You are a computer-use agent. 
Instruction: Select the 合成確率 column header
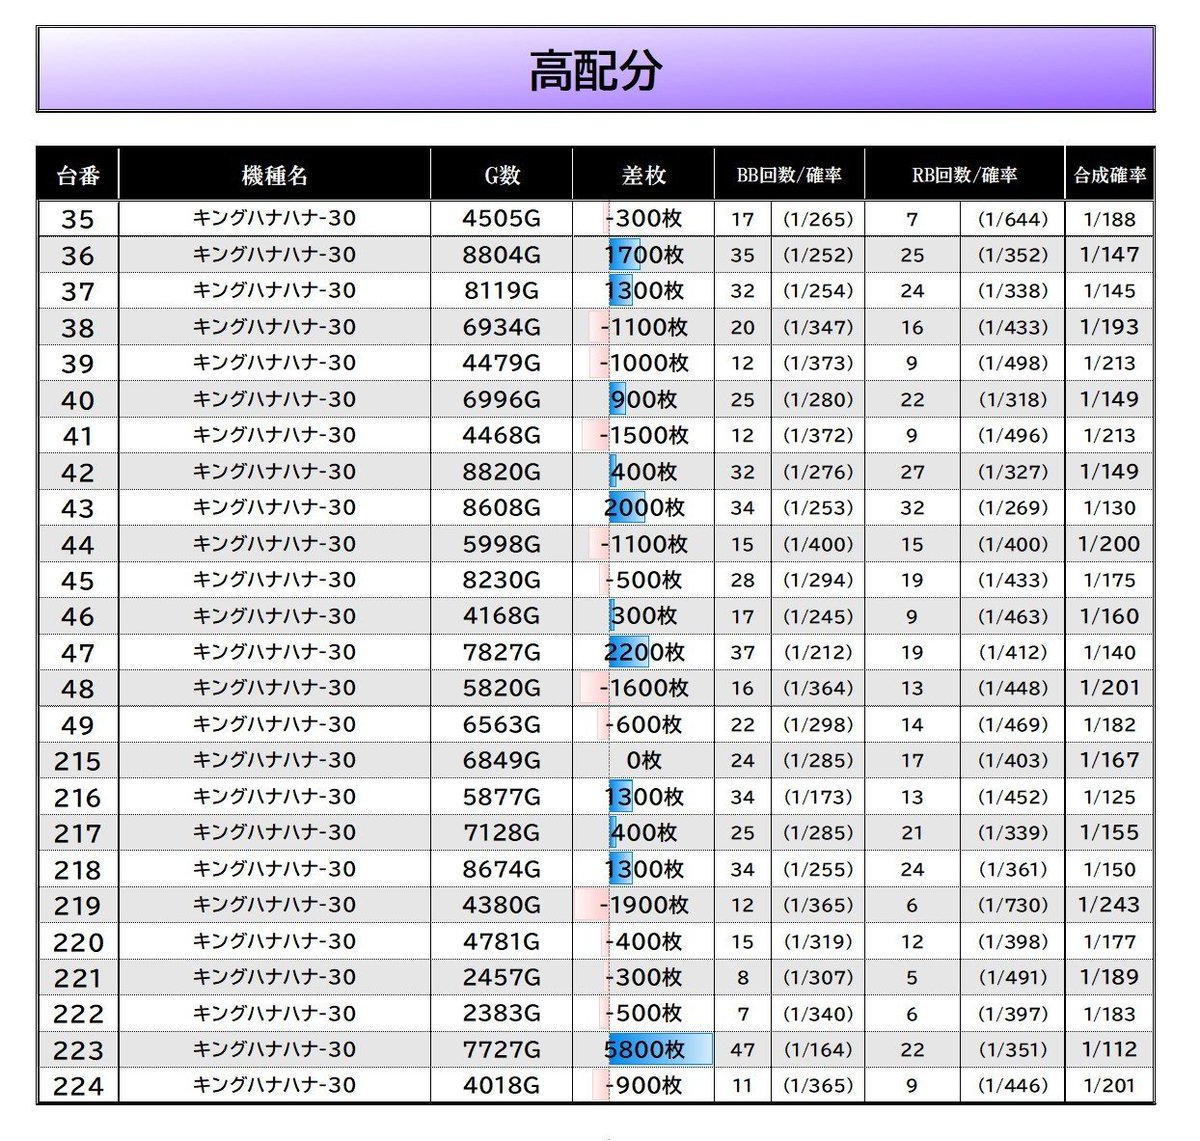tap(1110, 176)
